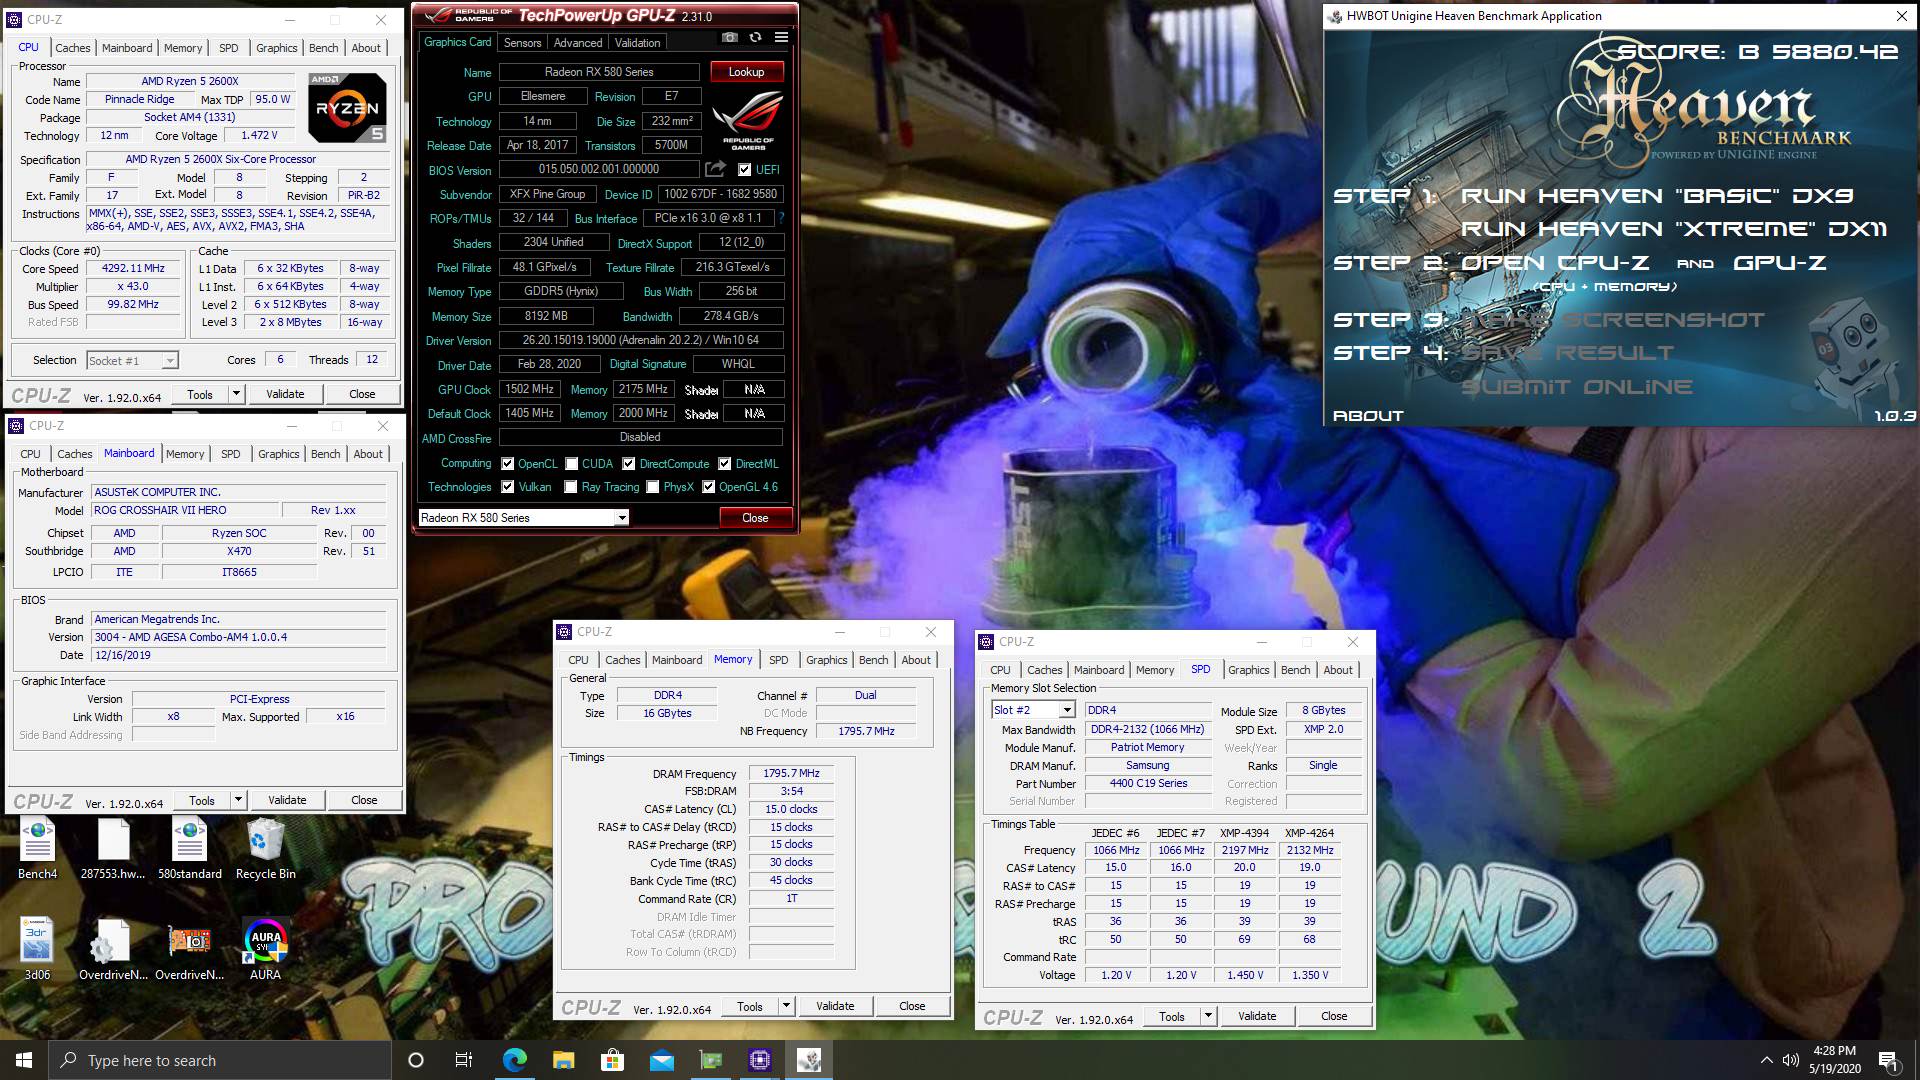
Task: Open Bench tab in CPU-Z Memory window
Action: [x=873, y=660]
